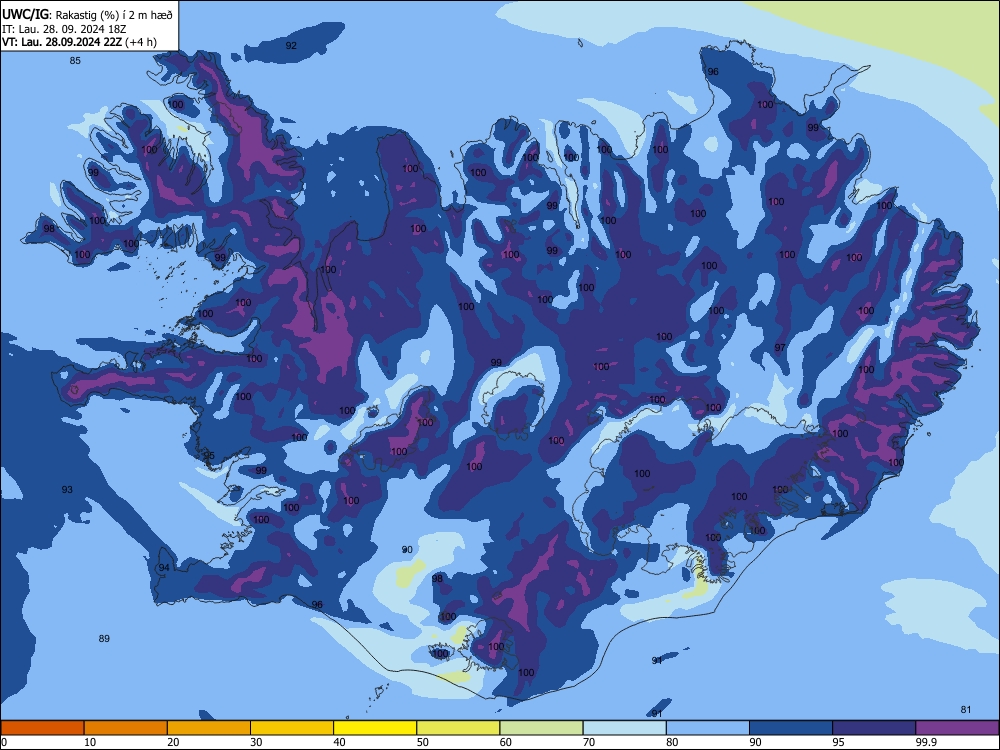Viewport: 1000px width, 750px height.
Task: Select the 50–60 yellow-green legend band
Action: [x=458, y=728]
